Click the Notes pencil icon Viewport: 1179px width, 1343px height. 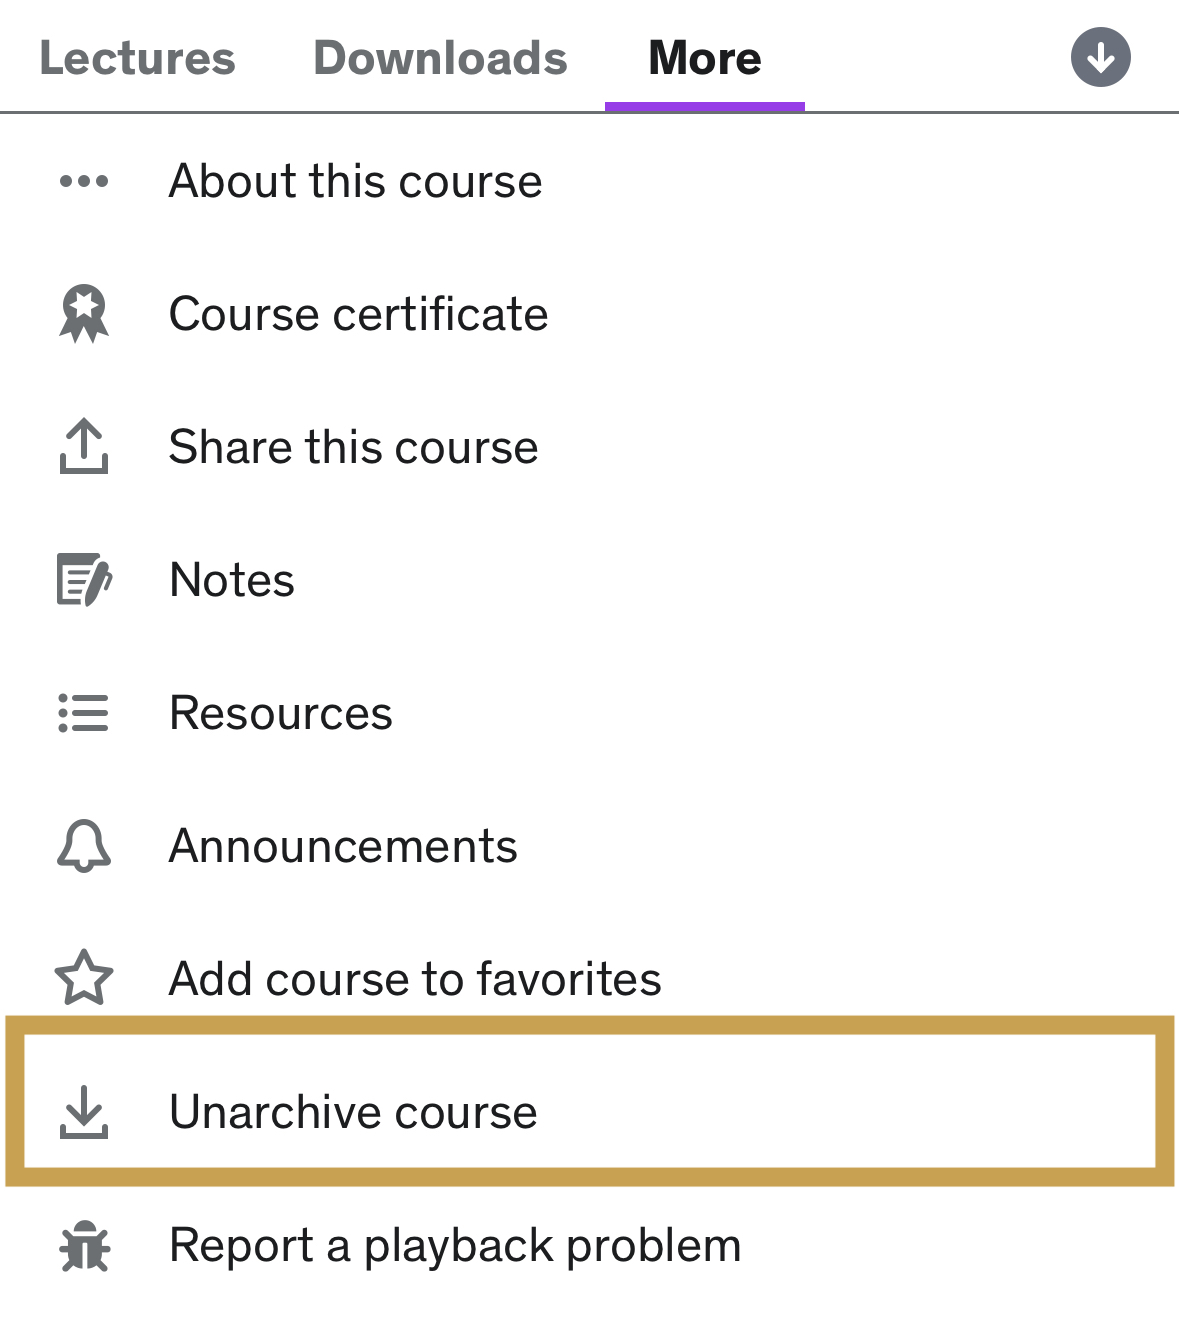tap(84, 580)
